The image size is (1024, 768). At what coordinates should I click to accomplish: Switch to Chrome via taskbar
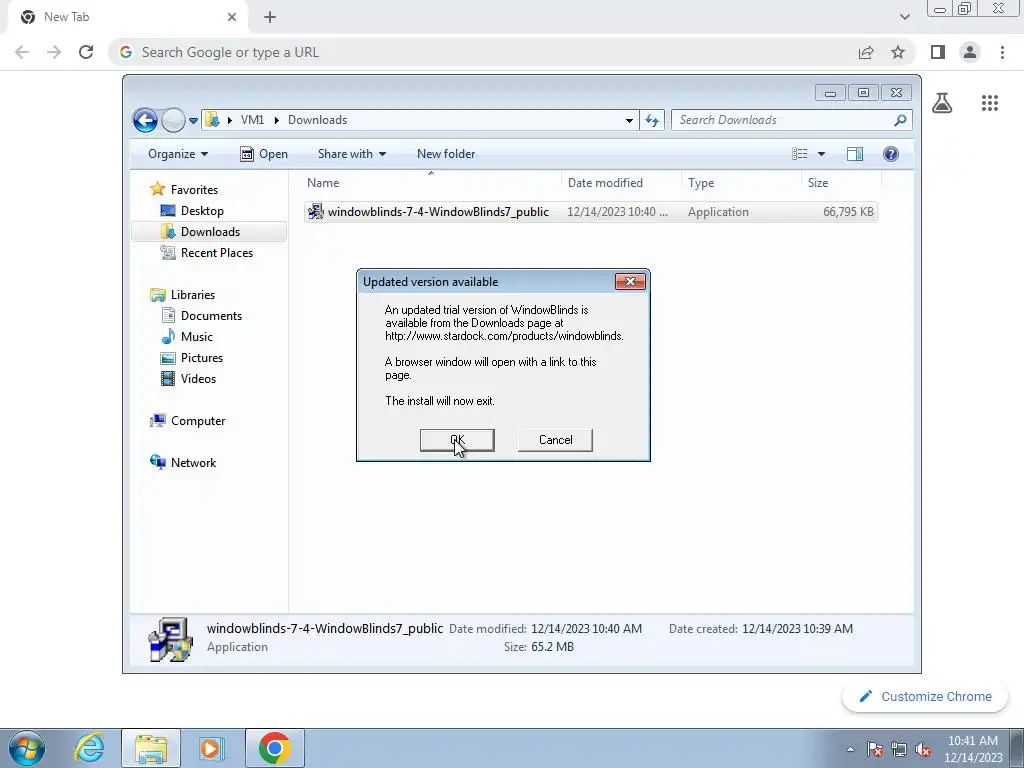(274, 748)
